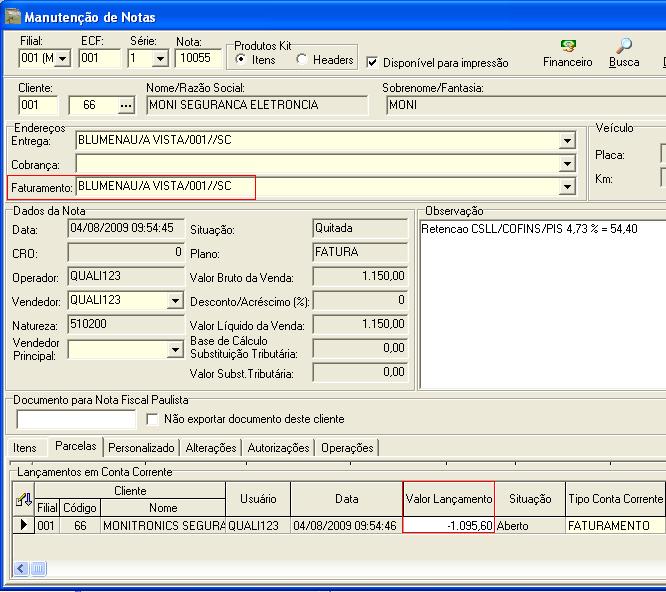Click the Valor Bruto da Venda field

[x=360, y=276]
